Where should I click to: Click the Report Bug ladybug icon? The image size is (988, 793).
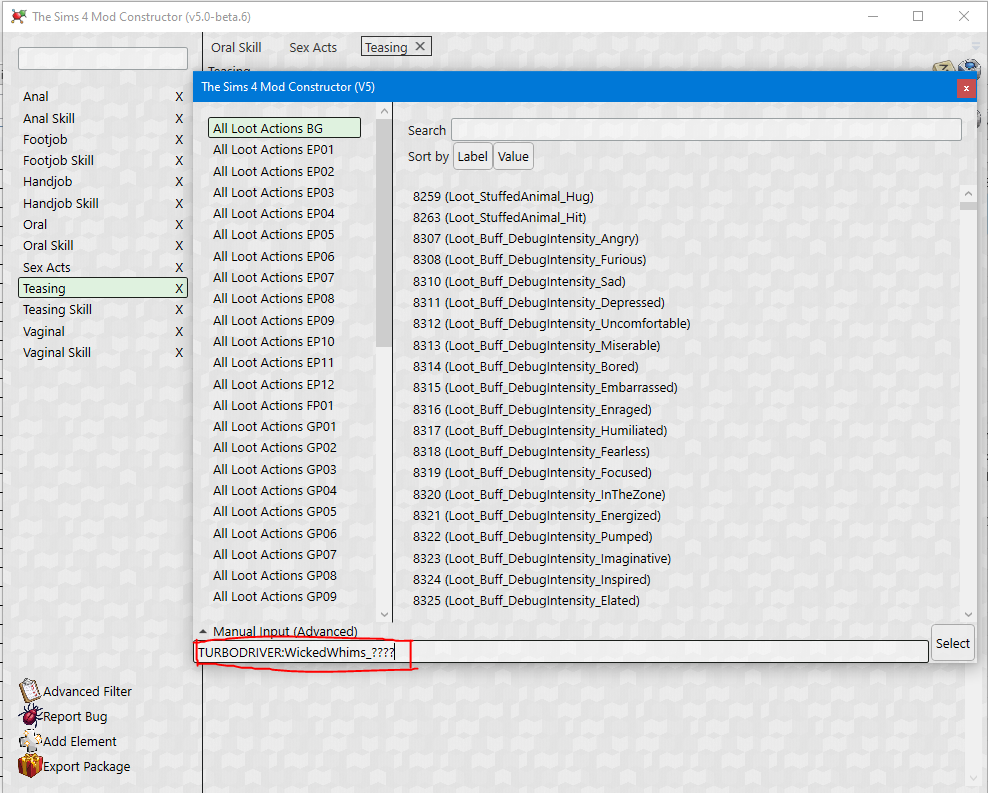point(30,716)
